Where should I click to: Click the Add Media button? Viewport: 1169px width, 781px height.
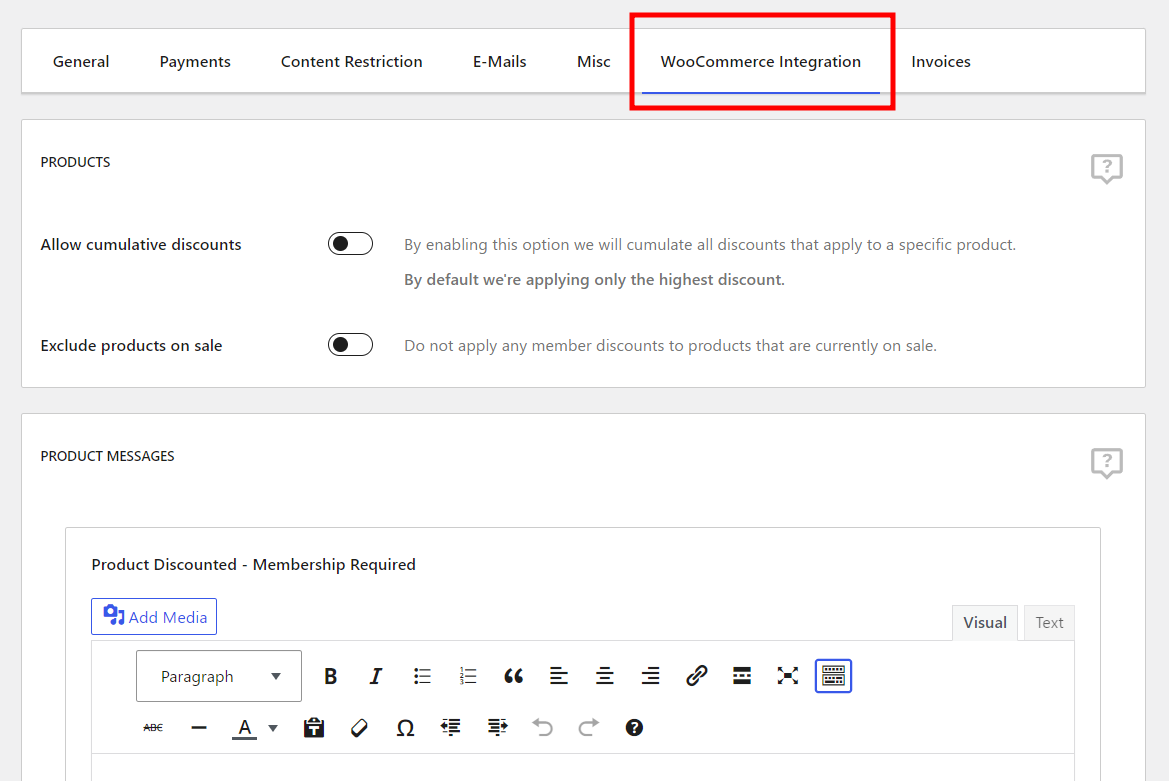pos(154,617)
